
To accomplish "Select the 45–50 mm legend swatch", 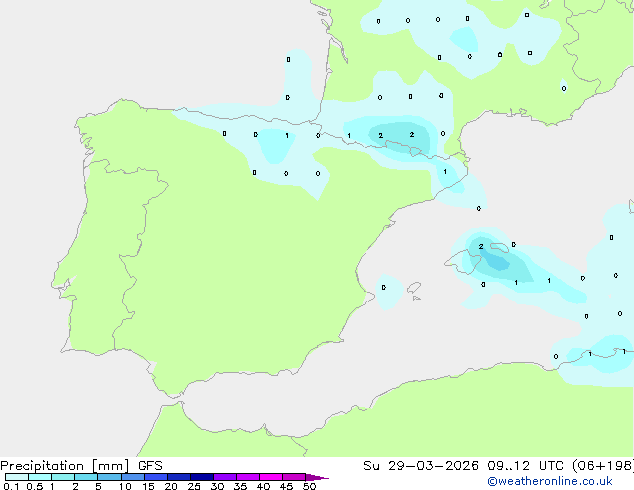I will [294, 477].
